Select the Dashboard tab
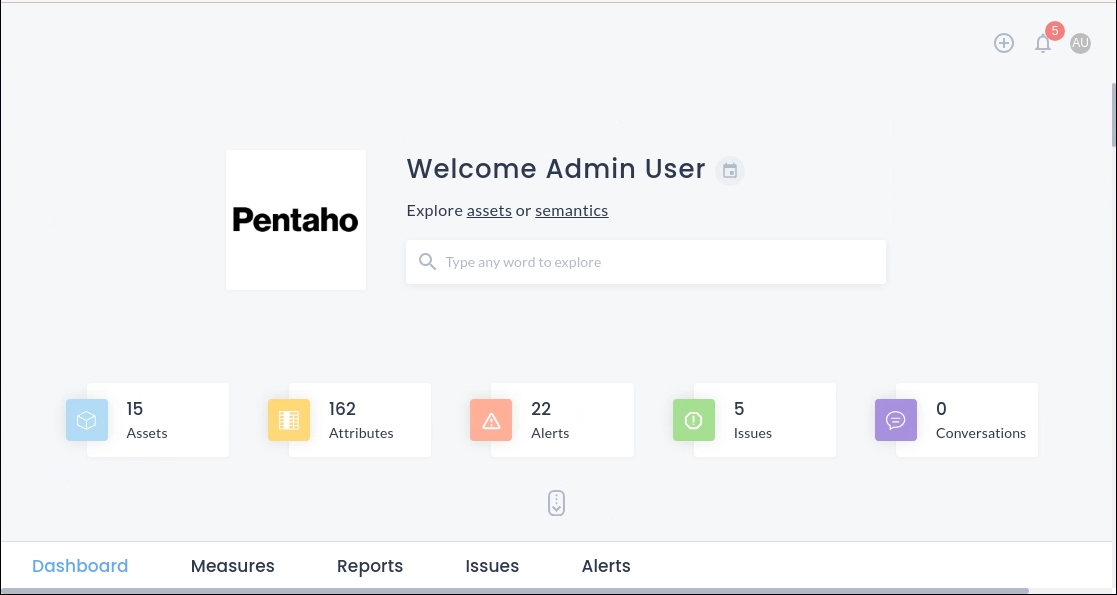The width and height of the screenshot is (1117, 595). click(x=80, y=566)
